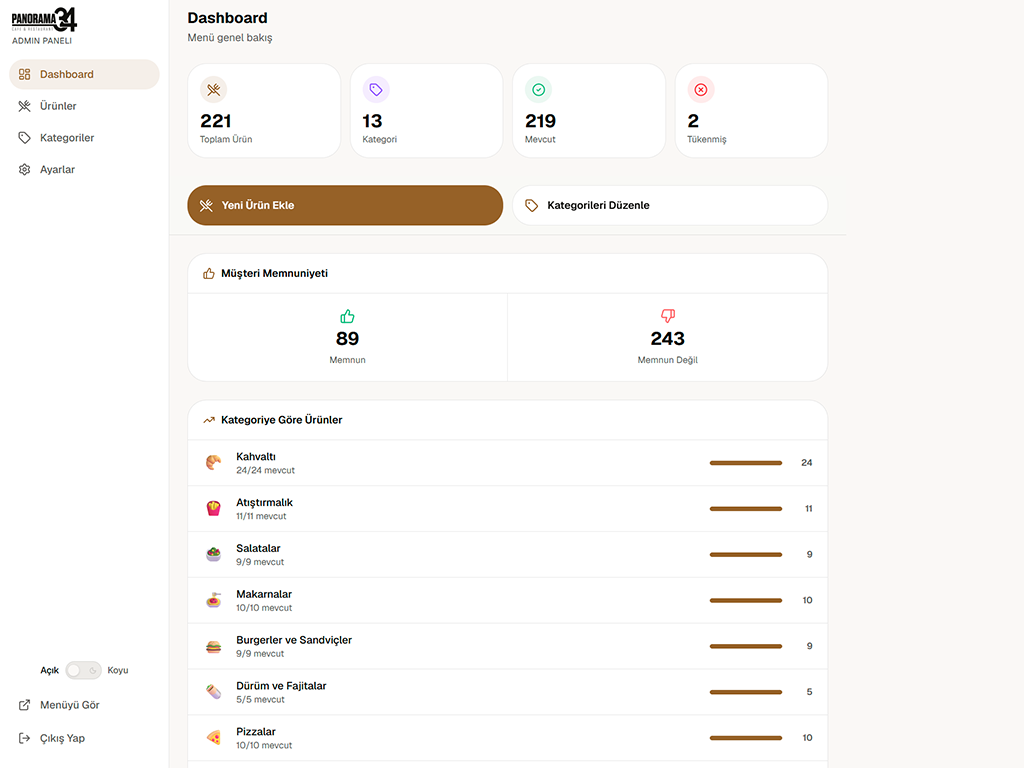Select the Dashboard sidebar item
This screenshot has height=768, width=1024.
pos(84,74)
